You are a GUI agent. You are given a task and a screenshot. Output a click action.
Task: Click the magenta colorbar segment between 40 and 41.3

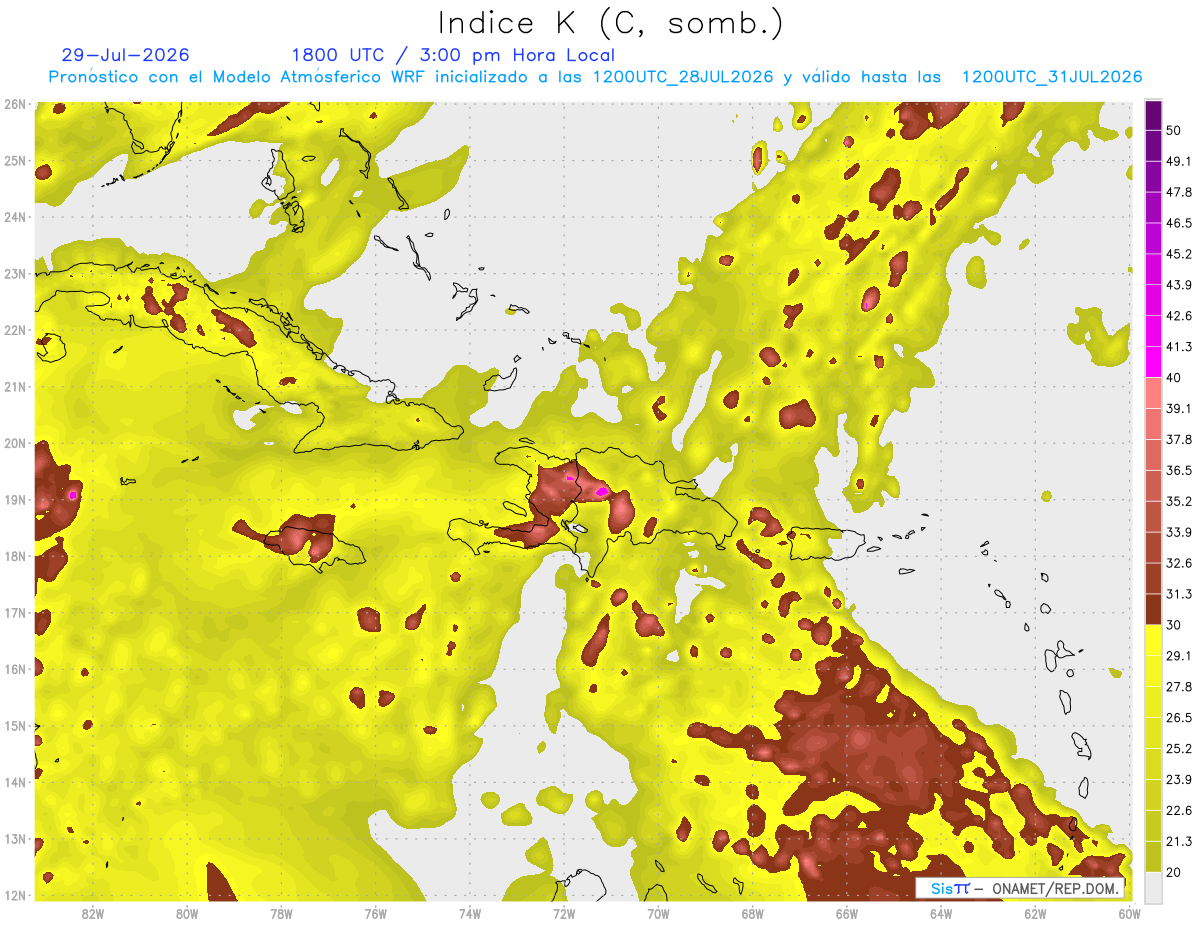point(1153,362)
